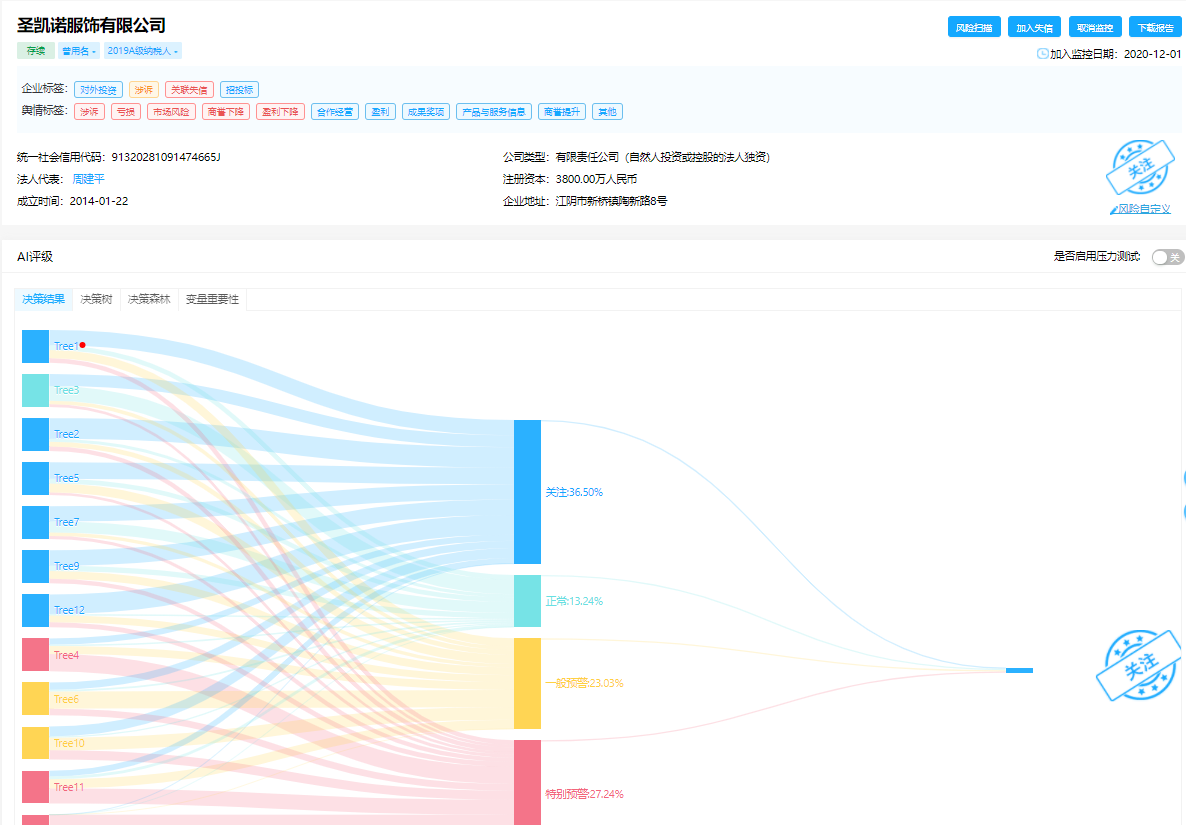Click the 取消监控 button
The height and width of the screenshot is (825, 1186).
[1095, 27]
